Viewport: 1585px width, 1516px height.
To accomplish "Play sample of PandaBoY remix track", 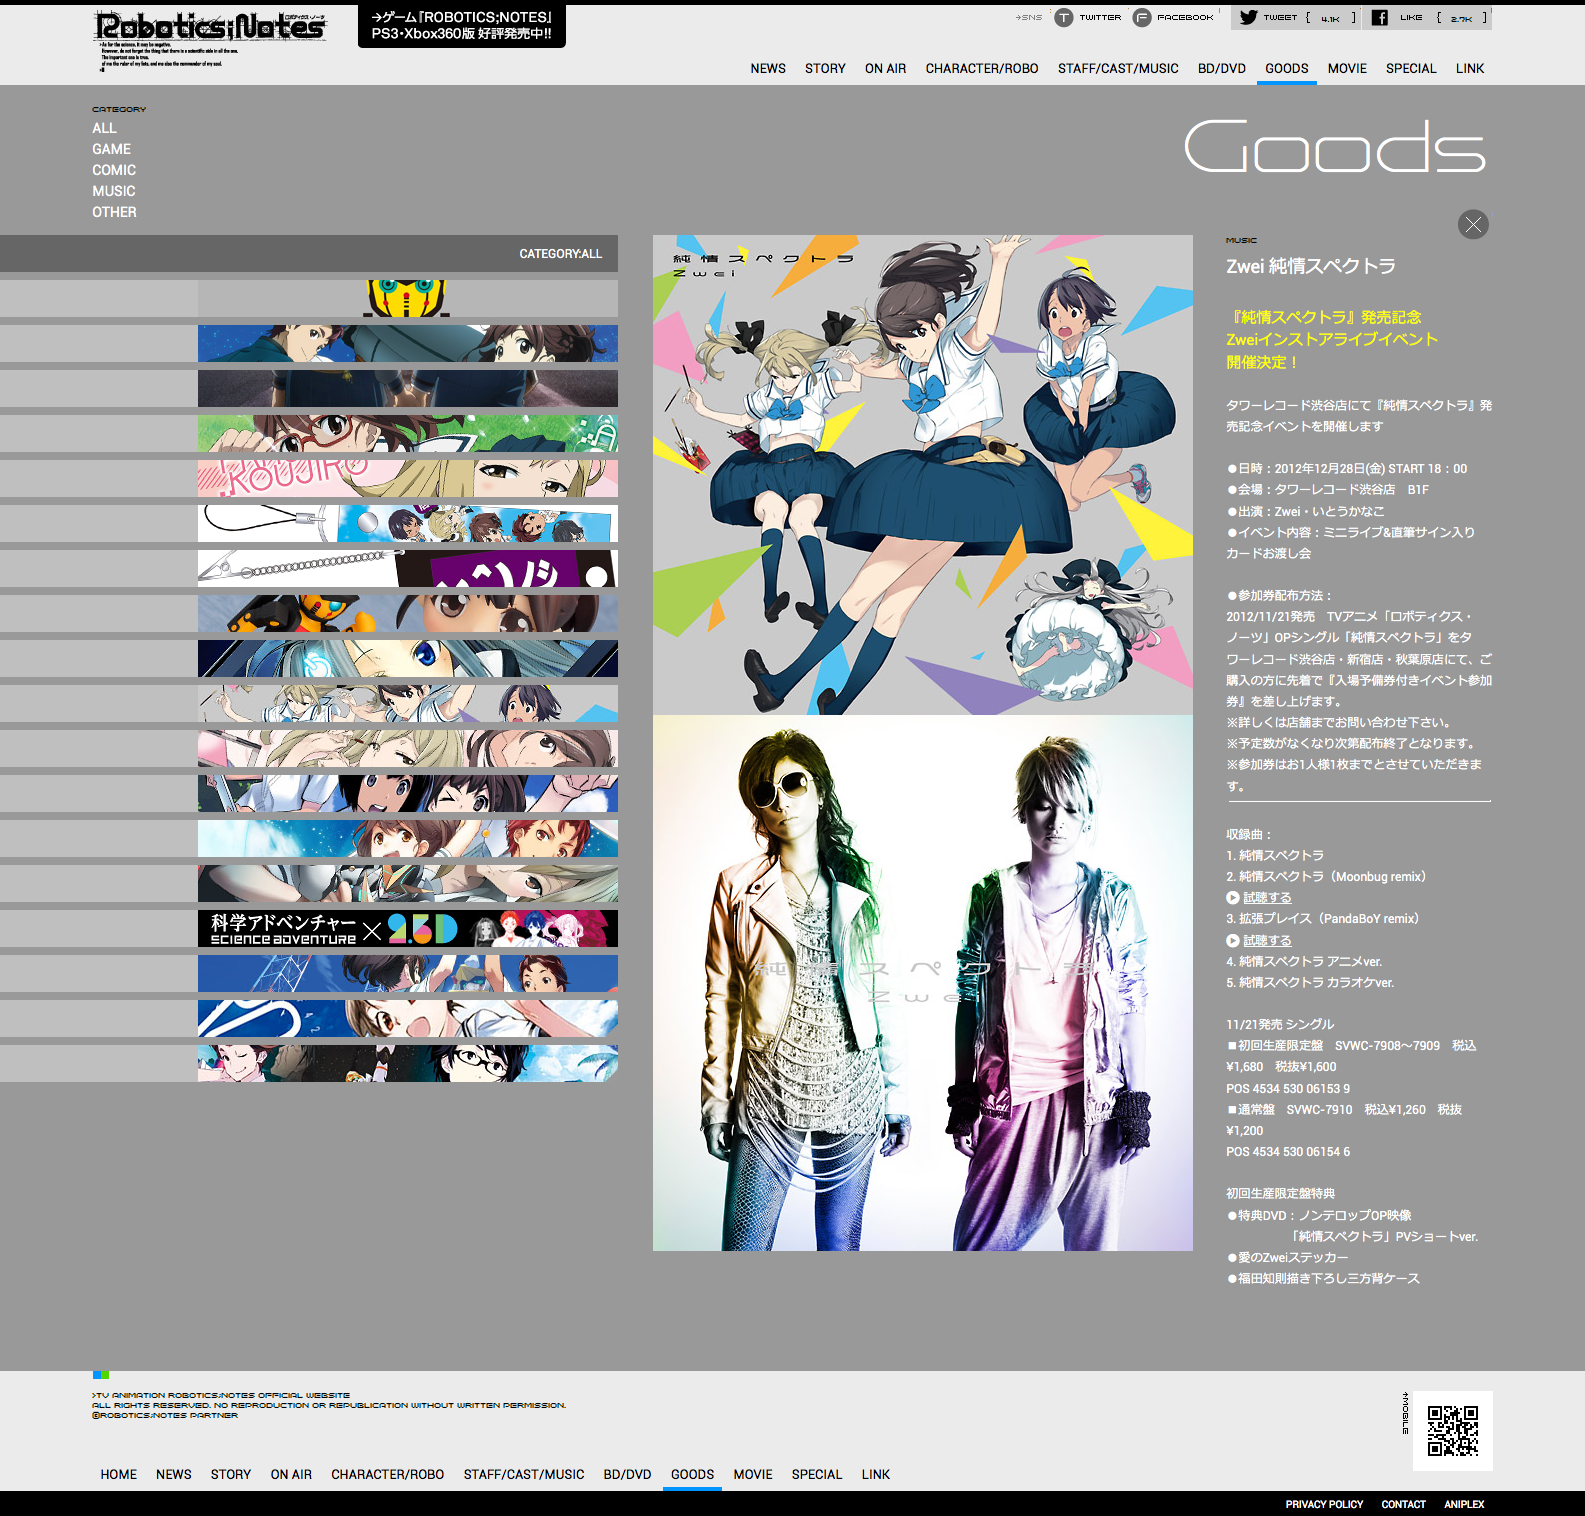I will point(1259,941).
